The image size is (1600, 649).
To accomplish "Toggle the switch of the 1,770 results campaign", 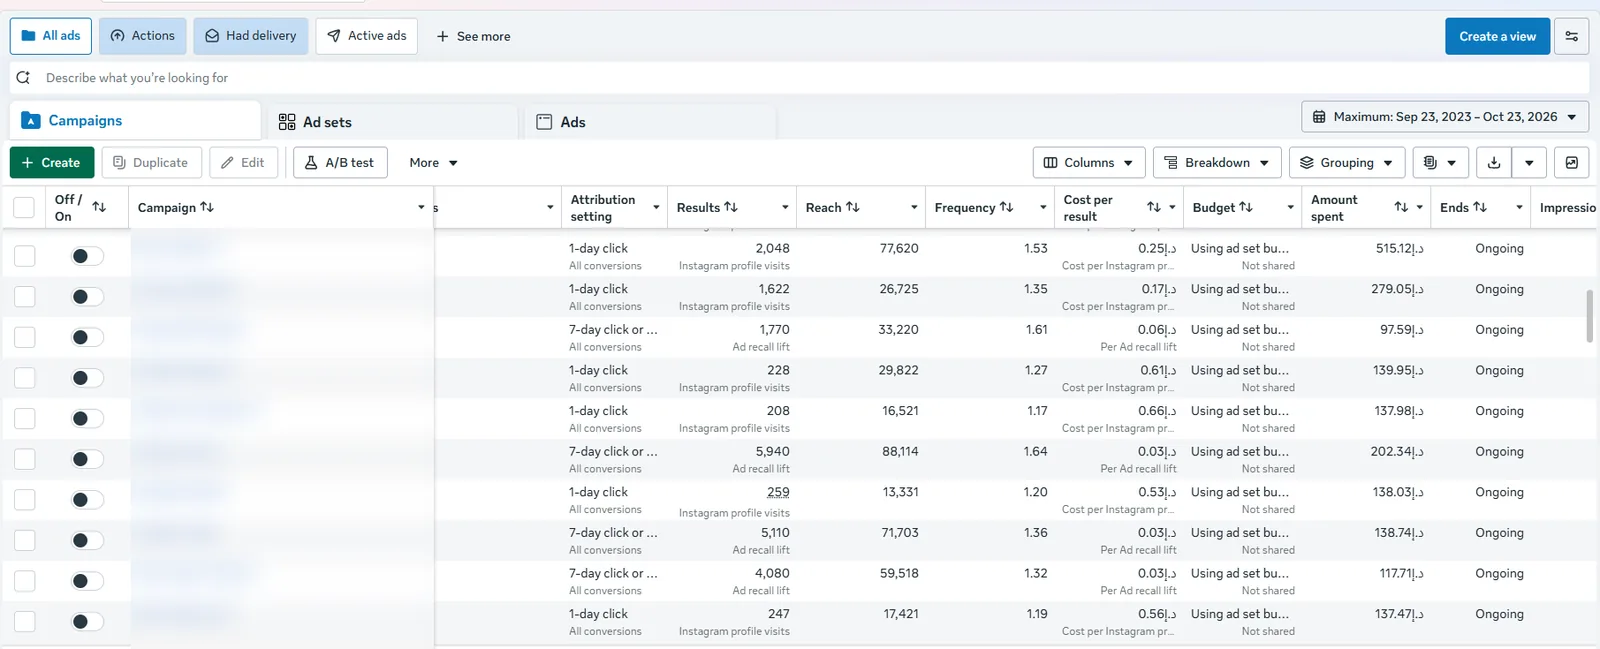I will pyautogui.click(x=87, y=337).
